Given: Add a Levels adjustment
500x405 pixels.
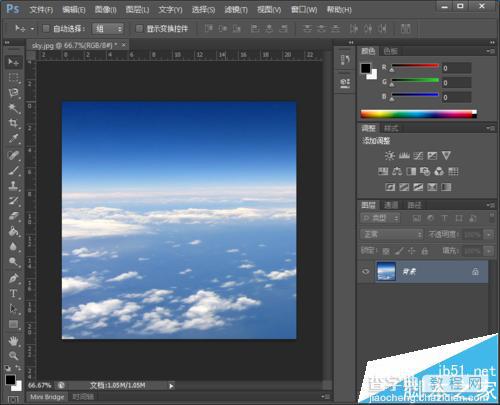Looking at the screenshot, I should [x=404, y=156].
